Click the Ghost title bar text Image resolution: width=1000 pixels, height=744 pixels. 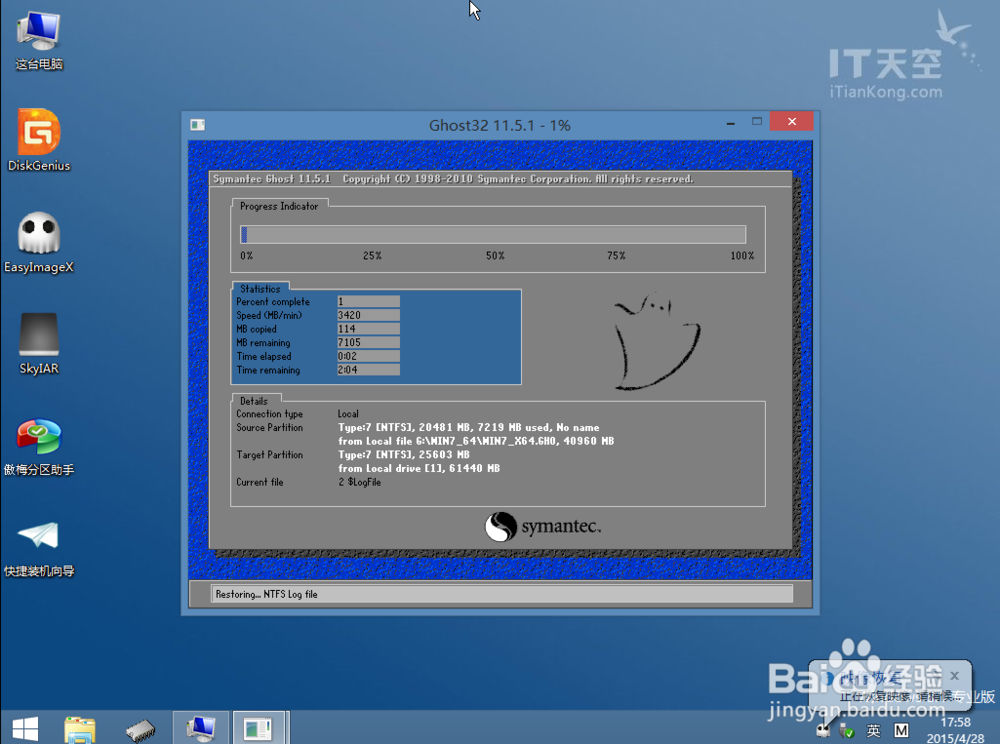(x=499, y=126)
